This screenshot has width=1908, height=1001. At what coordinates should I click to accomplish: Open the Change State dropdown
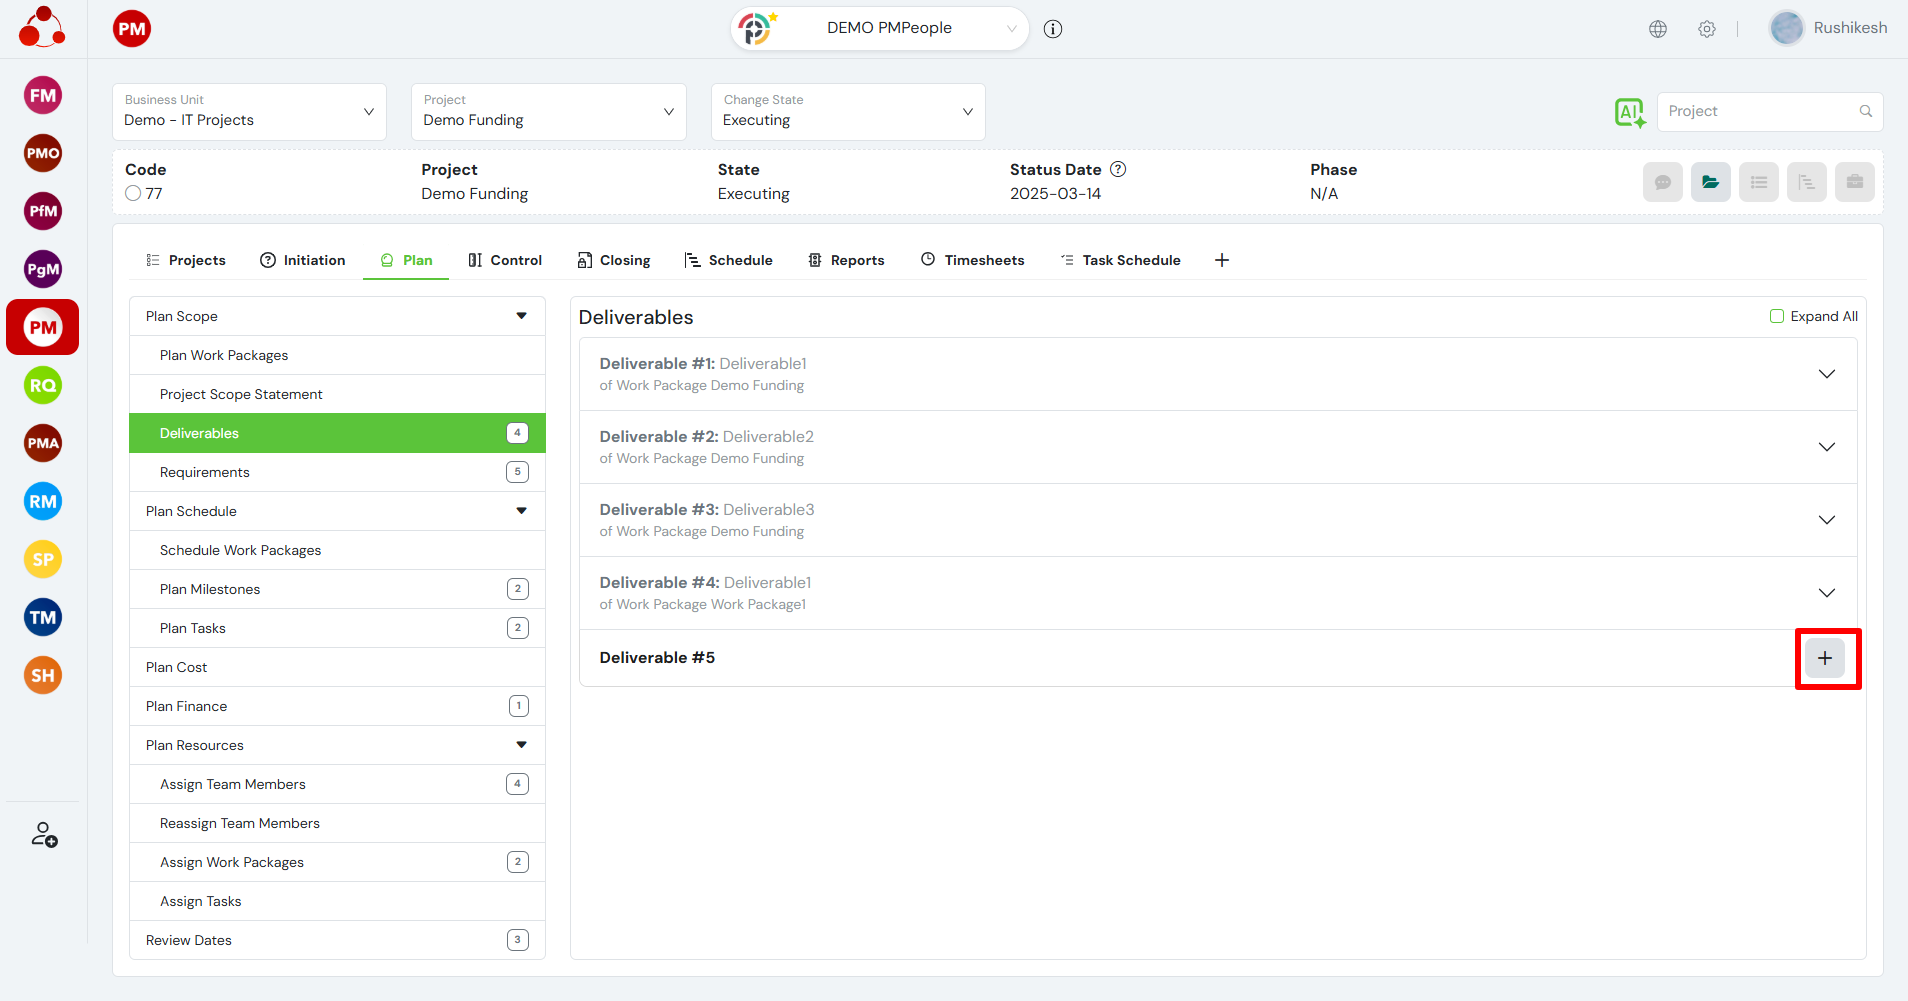point(847,112)
